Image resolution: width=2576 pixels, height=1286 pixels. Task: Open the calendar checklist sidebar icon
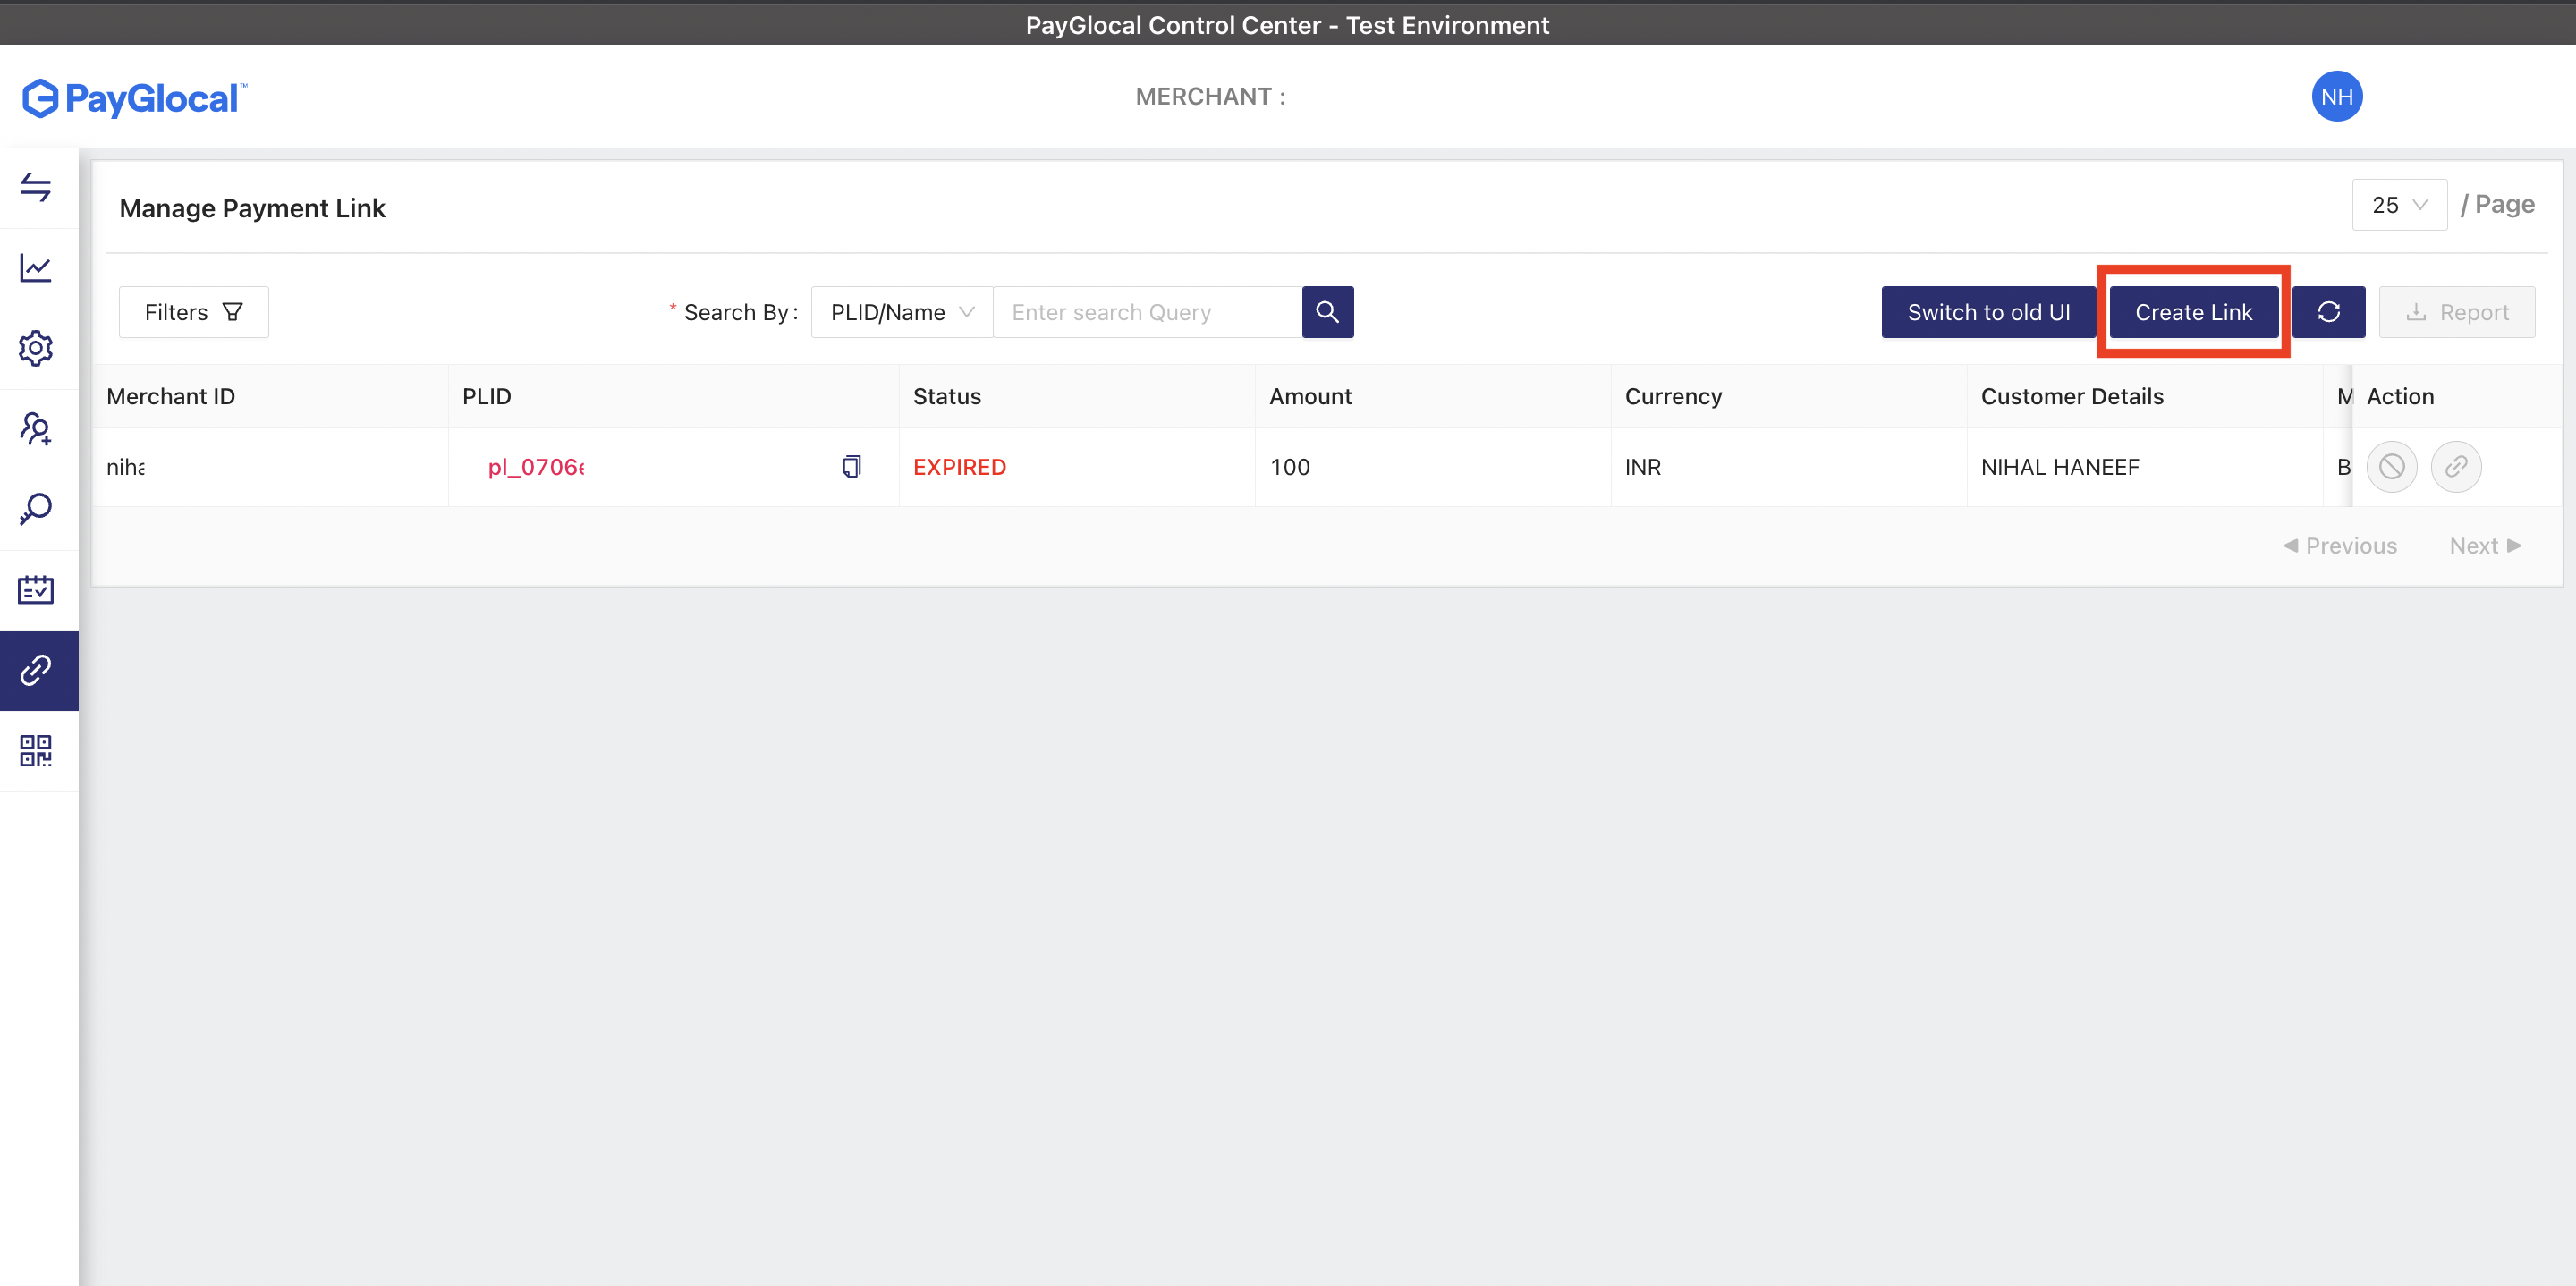click(x=36, y=590)
